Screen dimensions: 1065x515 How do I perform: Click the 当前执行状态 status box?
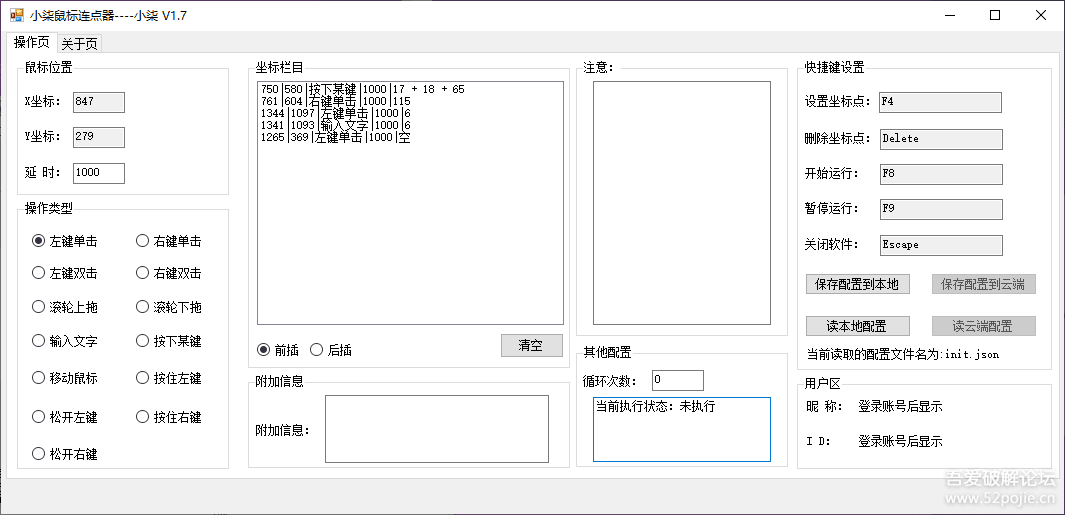pos(682,429)
